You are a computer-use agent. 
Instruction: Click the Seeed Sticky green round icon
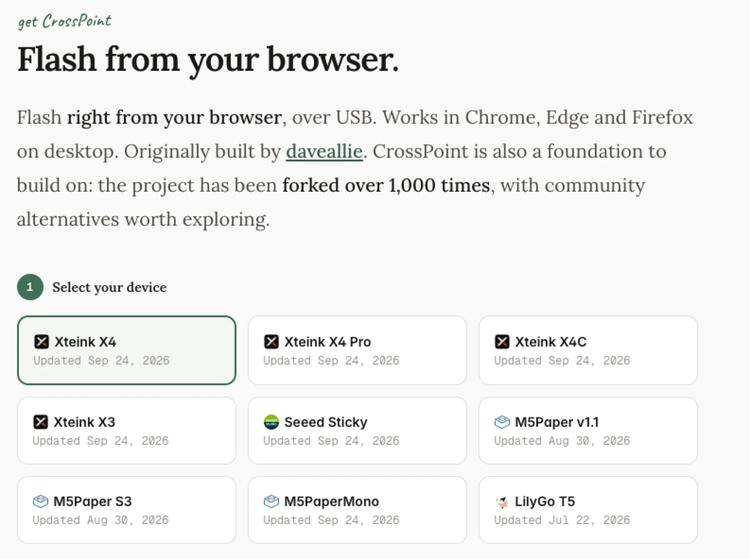pos(271,422)
